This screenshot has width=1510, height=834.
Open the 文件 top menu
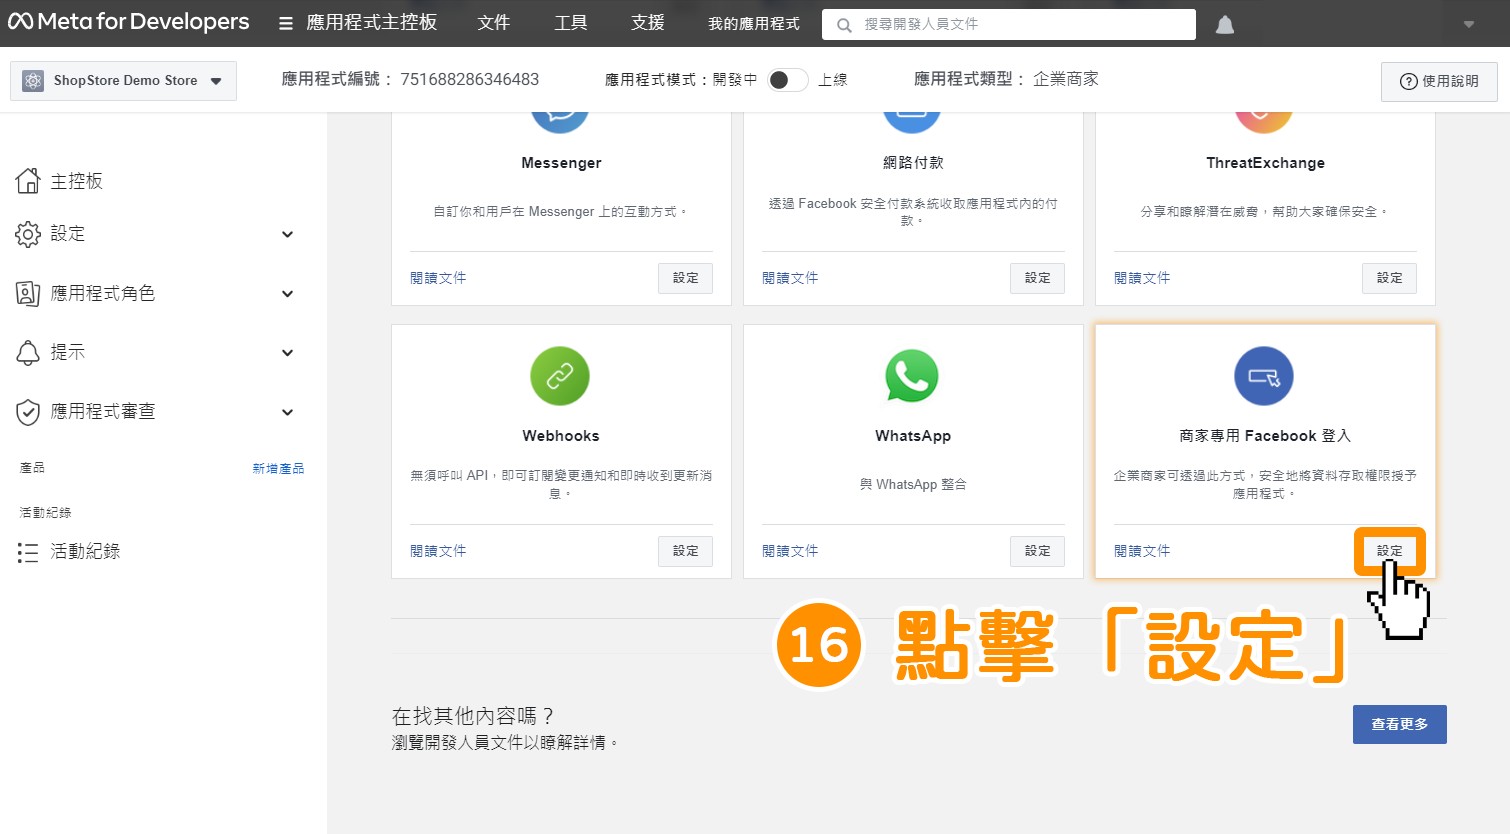[x=494, y=23]
